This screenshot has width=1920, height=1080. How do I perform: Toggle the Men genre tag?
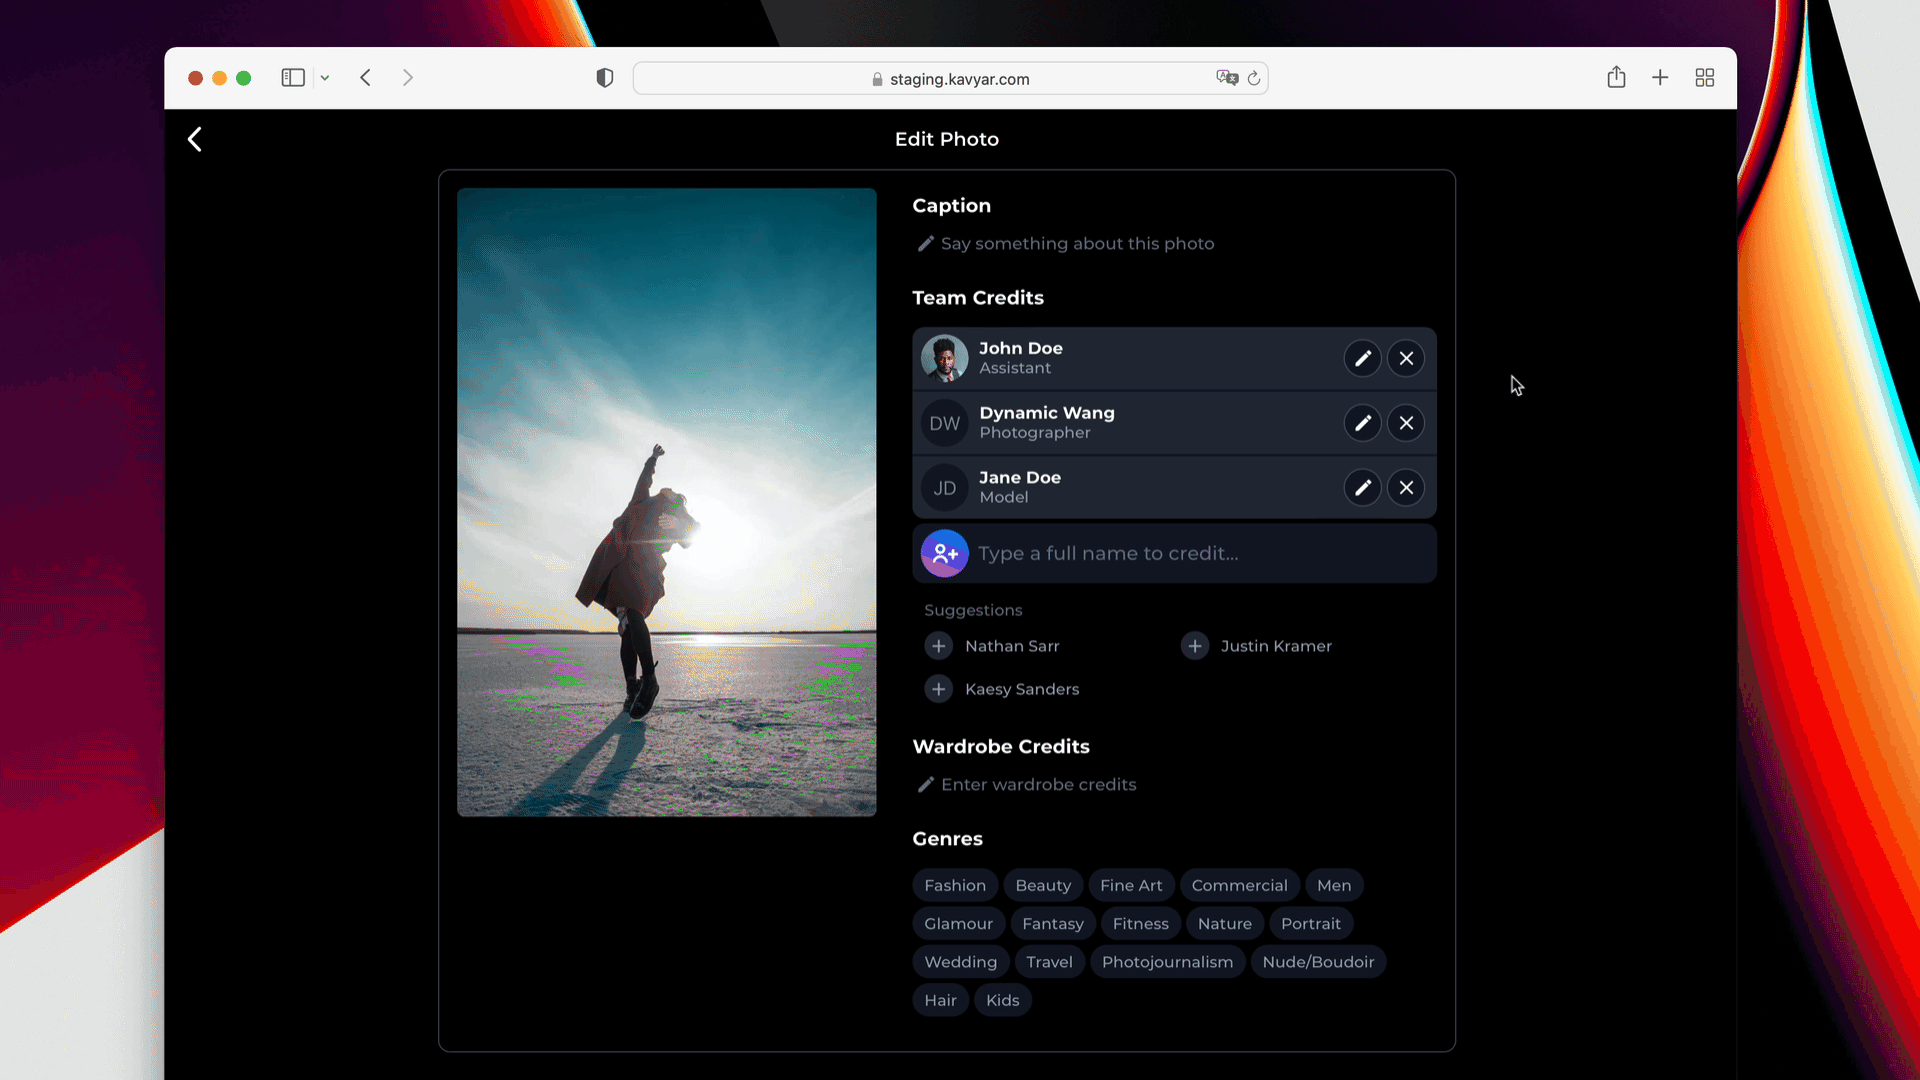[x=1334, y=885]
